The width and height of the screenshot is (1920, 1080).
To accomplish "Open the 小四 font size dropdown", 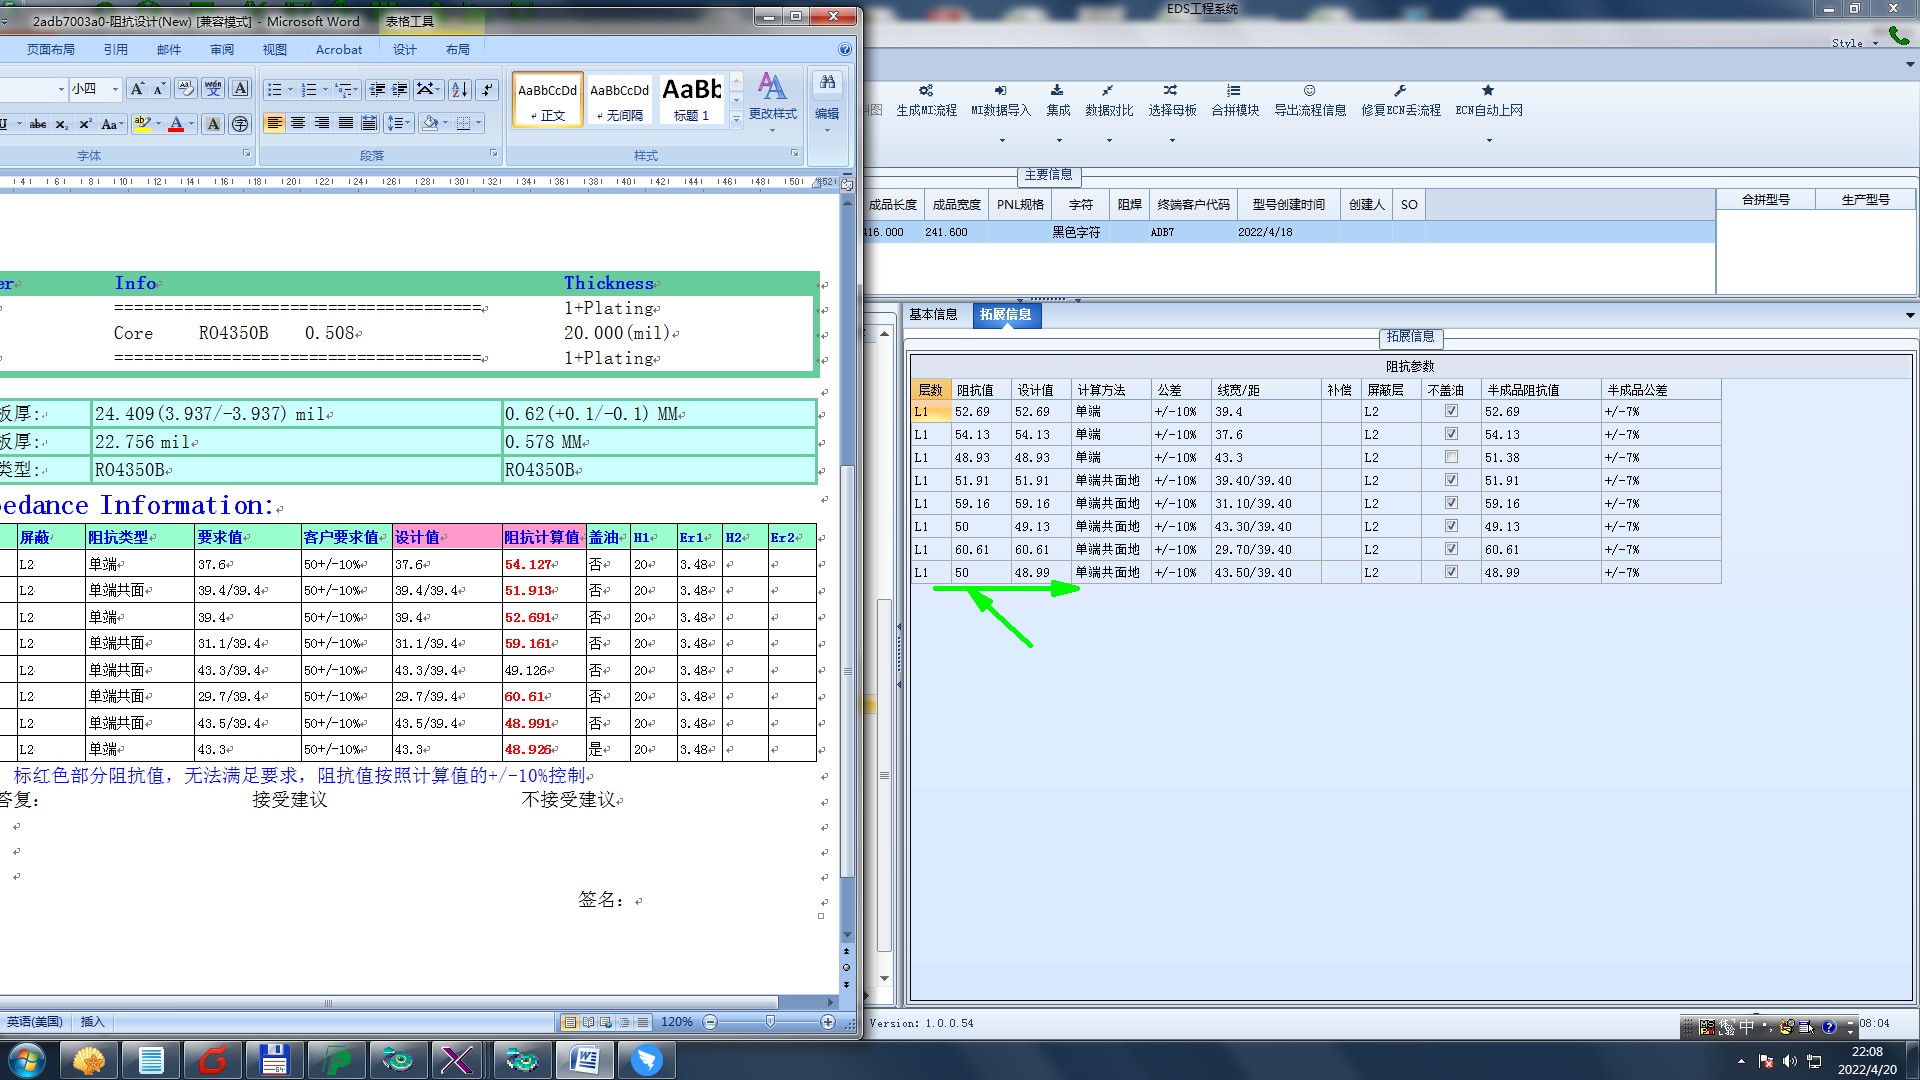I will click(x=115, y=89).
